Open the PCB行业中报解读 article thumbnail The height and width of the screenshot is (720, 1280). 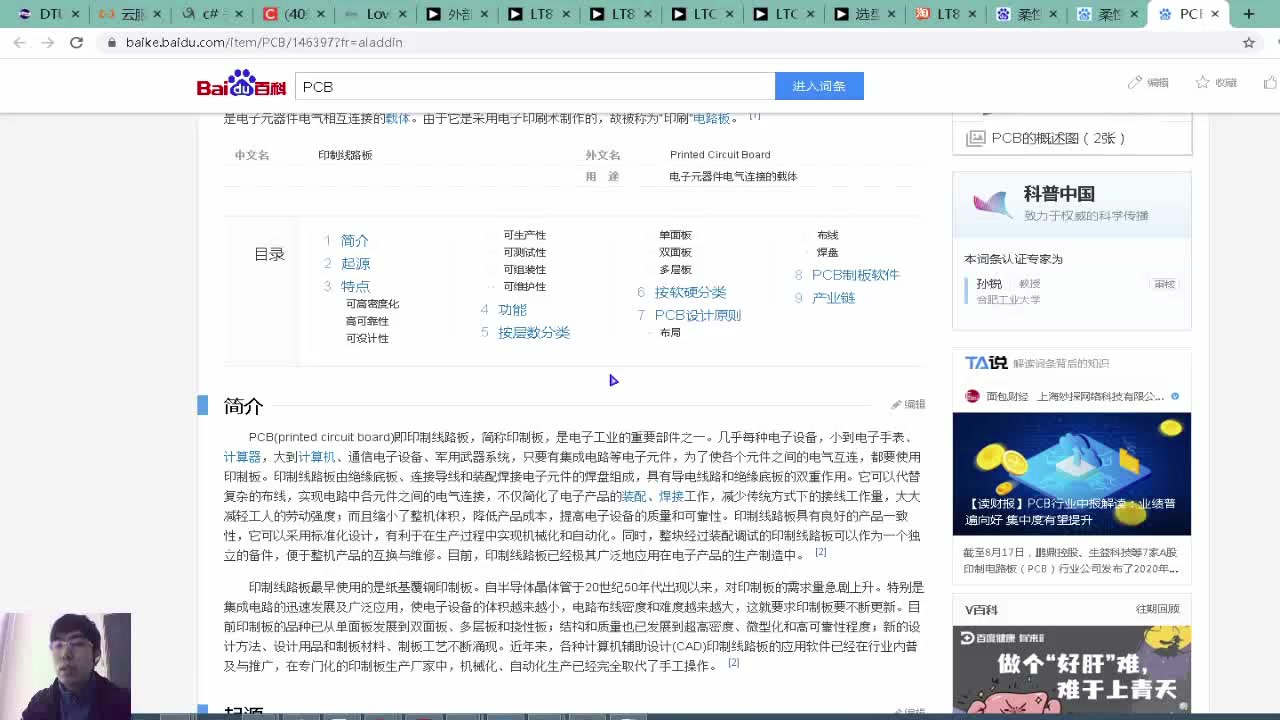[x=1071, y=474]
